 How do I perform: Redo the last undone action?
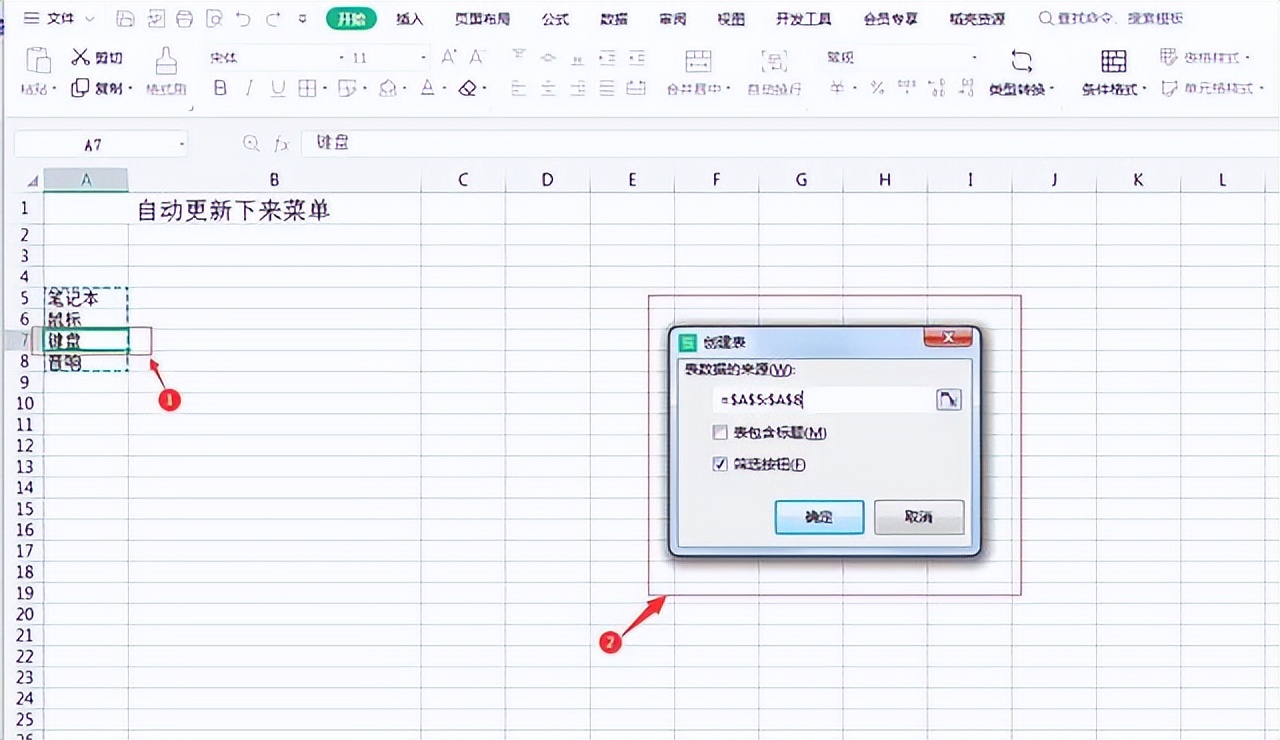click(273, 18)
